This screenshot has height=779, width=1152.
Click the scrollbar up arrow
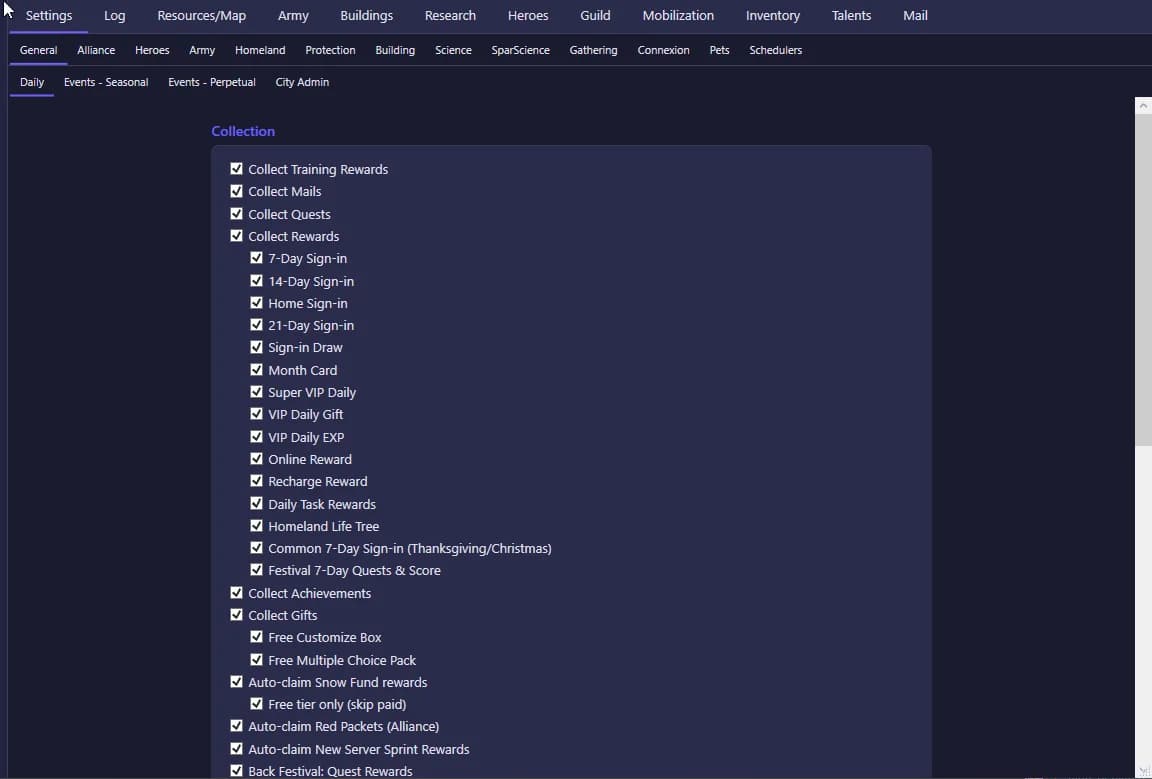[1143, 106]
